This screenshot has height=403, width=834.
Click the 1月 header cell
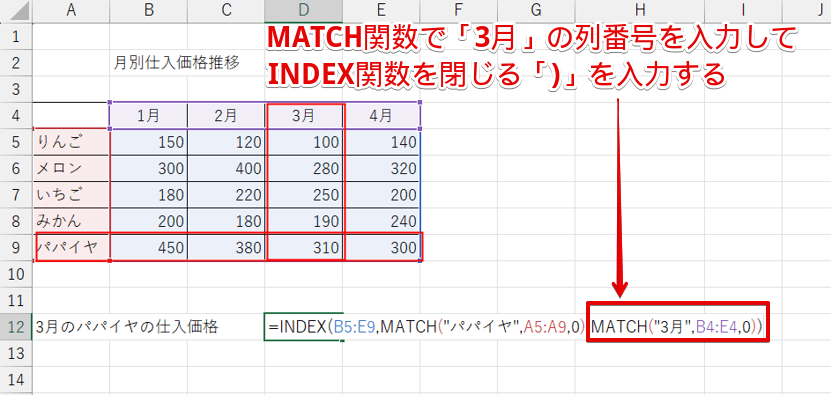(x=148, y=115)
